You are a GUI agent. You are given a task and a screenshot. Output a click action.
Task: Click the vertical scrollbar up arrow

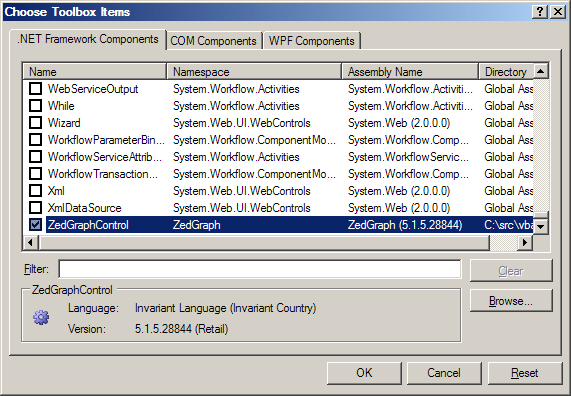(x=541, y=71)
